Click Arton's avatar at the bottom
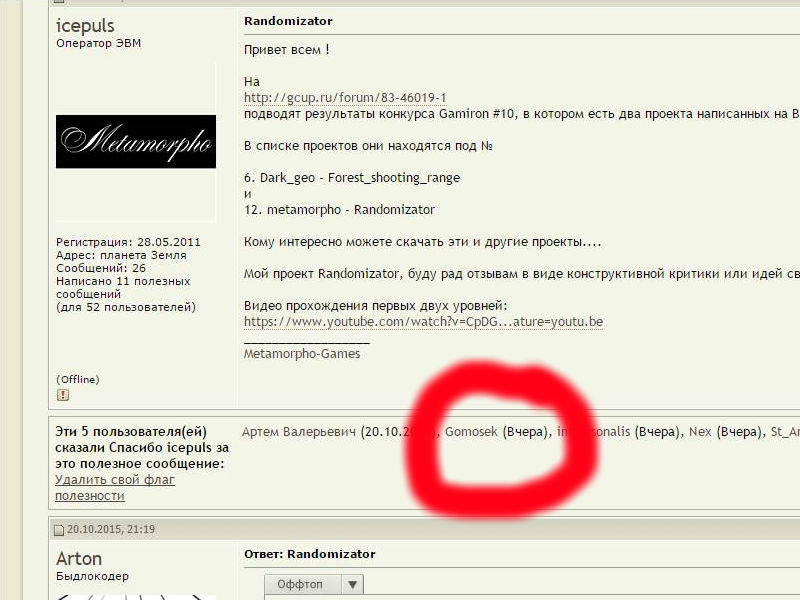 click(136, 595)
